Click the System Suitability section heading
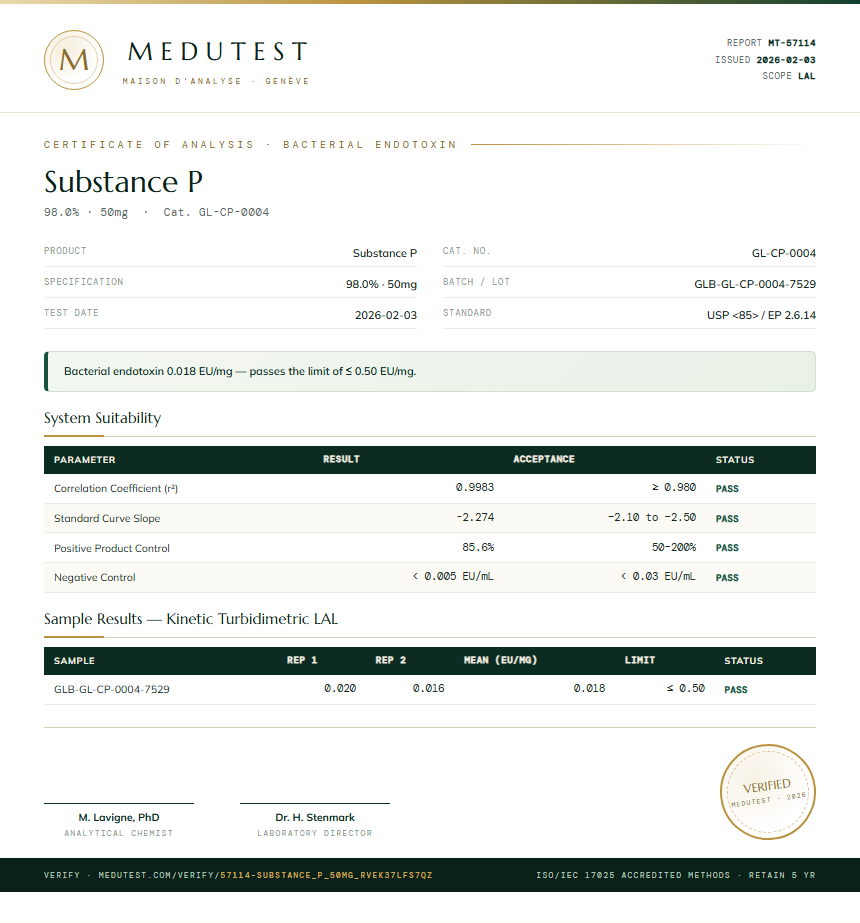This screenshot has height=923, width=860. (102, 418)
